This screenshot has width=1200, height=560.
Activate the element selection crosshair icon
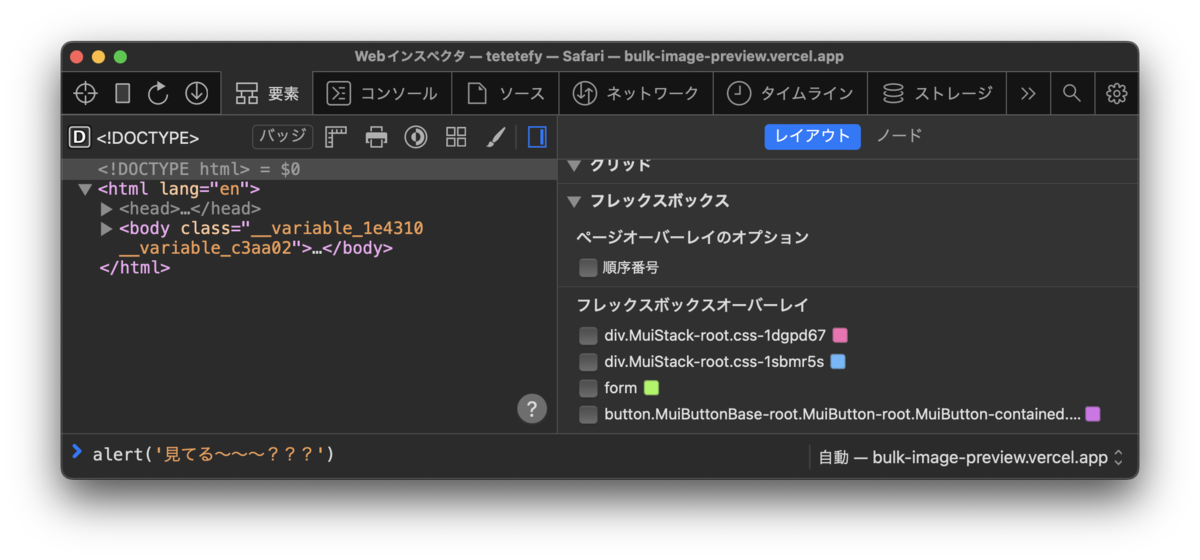pos(86,93)
